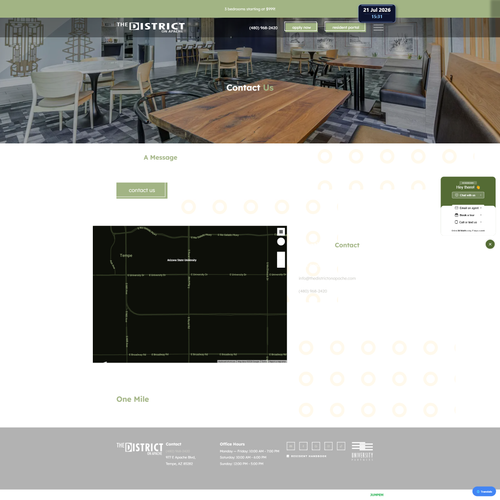The width and height of the screenshot is (500, 500).
Task: Call the (480) 968-2420 header phone link
Action: 263,28
